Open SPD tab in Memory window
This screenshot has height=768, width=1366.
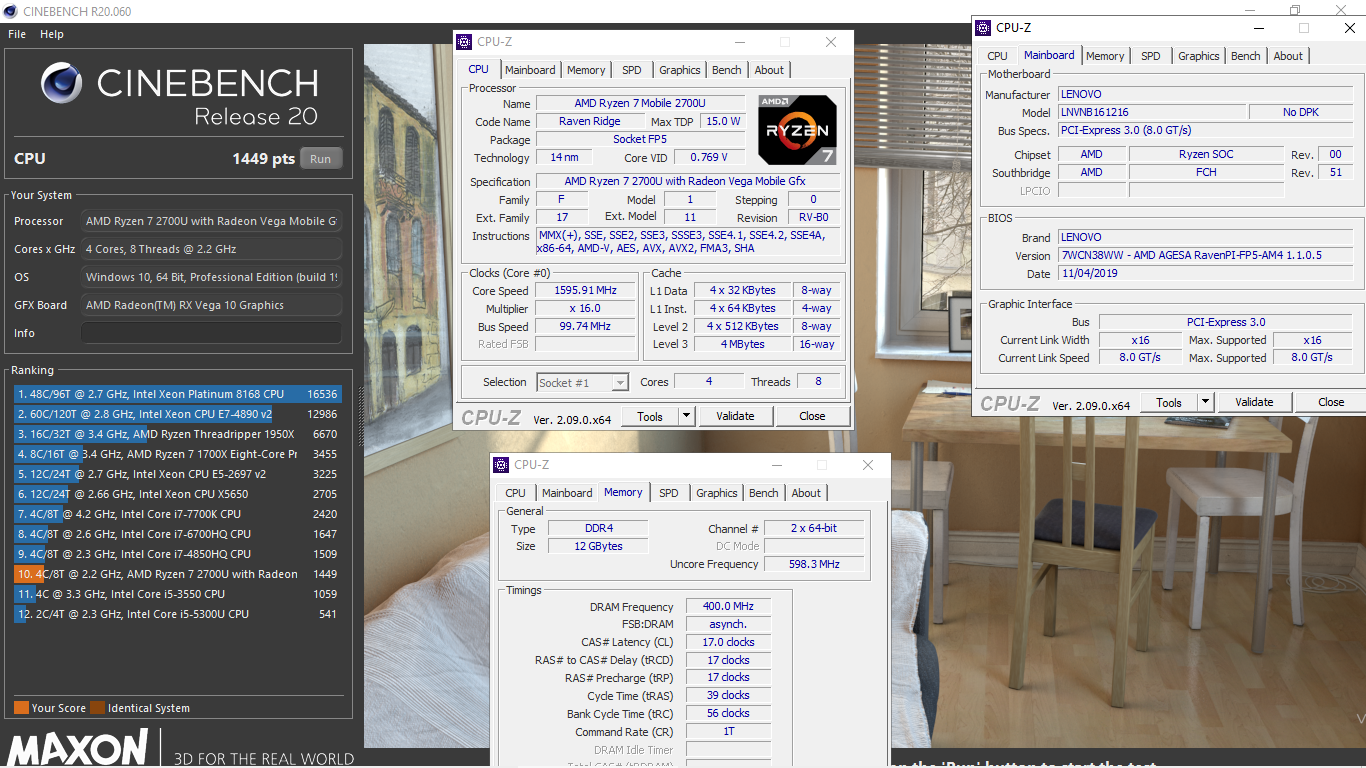(669, 493)
